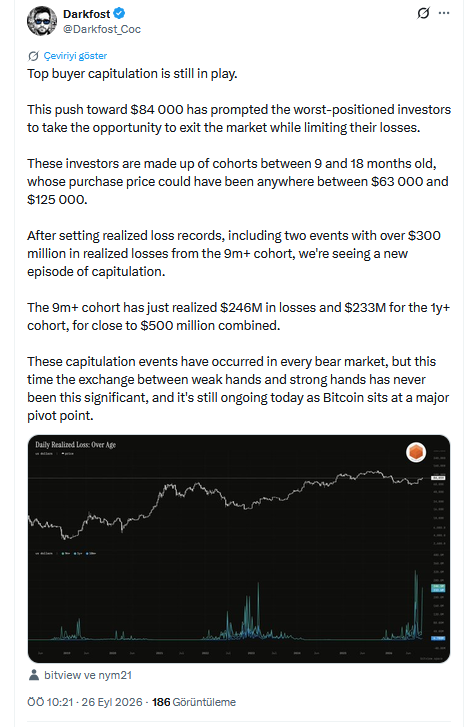
Task: Open the three-dot more options menu
Action: click(444, 13)
